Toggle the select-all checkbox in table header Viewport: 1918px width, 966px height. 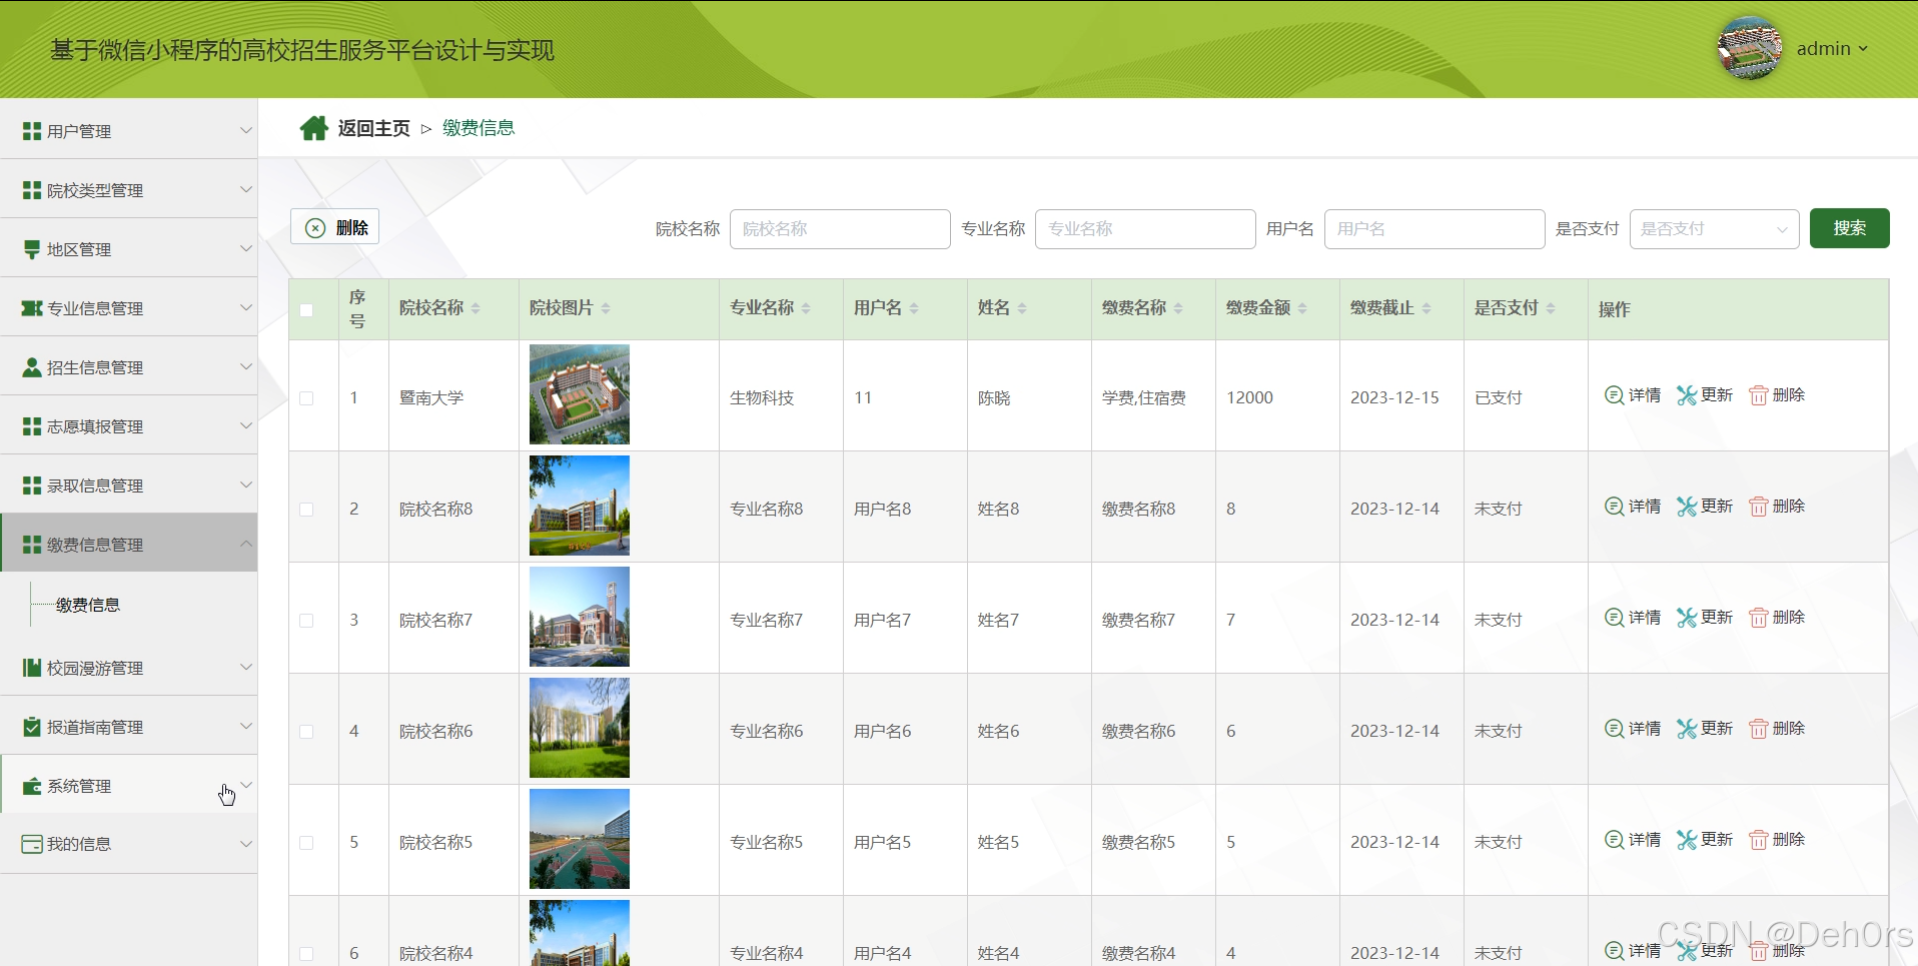306,310
